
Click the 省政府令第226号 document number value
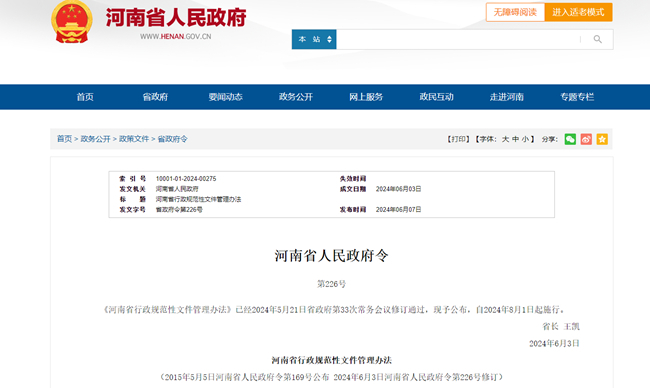click(179, 210)
